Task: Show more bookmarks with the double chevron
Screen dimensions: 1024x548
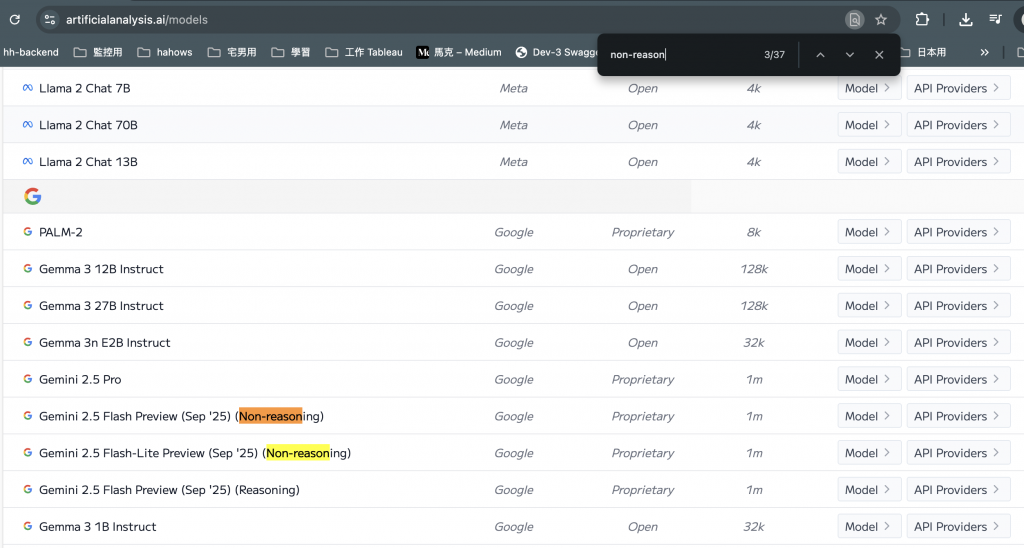Action: 984,52
